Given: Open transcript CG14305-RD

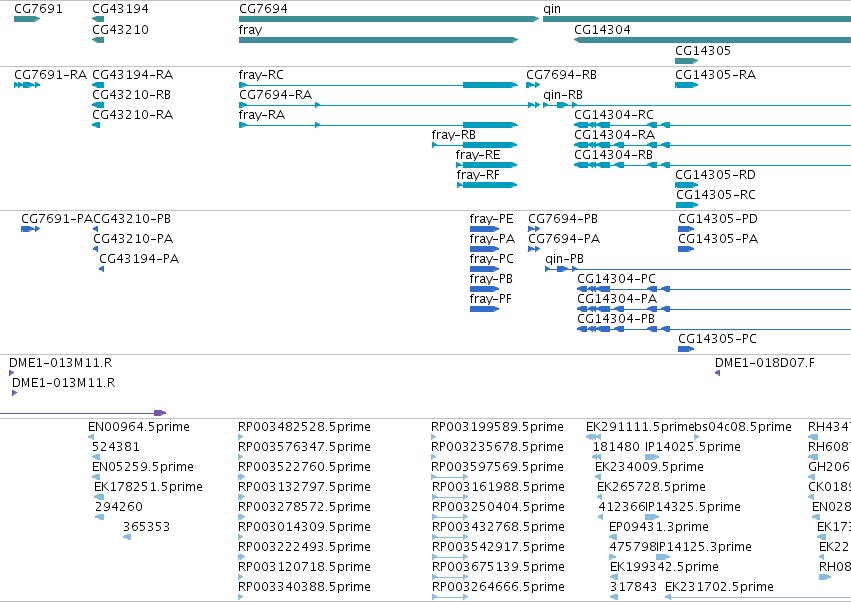Looking at the screenshot, I should (715, 175).
